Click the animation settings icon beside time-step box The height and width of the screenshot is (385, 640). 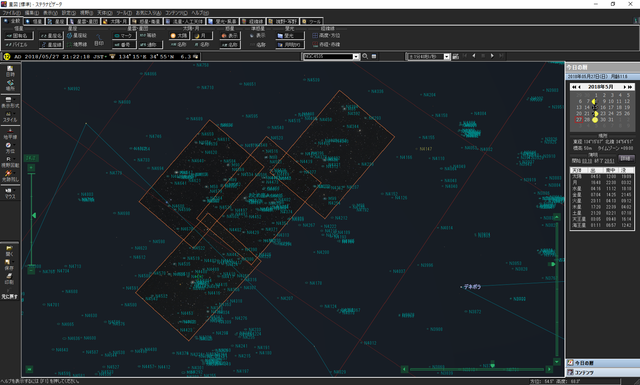pos(456,56)
